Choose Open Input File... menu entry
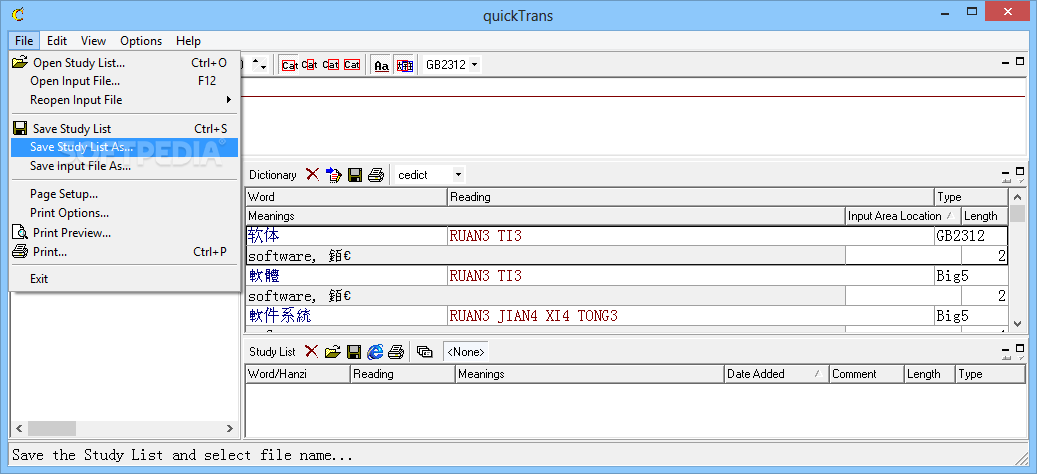Screen dimensions: 1037x474 [124, 81]
